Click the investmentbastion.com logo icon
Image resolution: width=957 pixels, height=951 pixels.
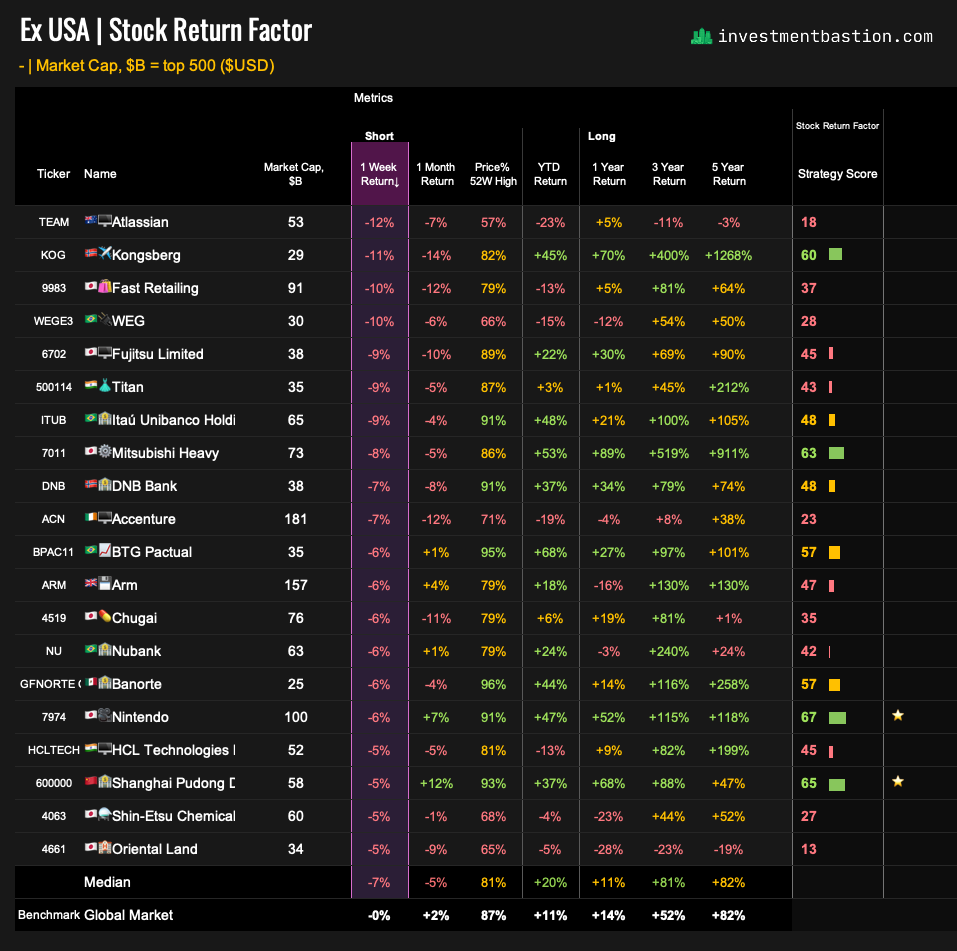coord(701,37)
